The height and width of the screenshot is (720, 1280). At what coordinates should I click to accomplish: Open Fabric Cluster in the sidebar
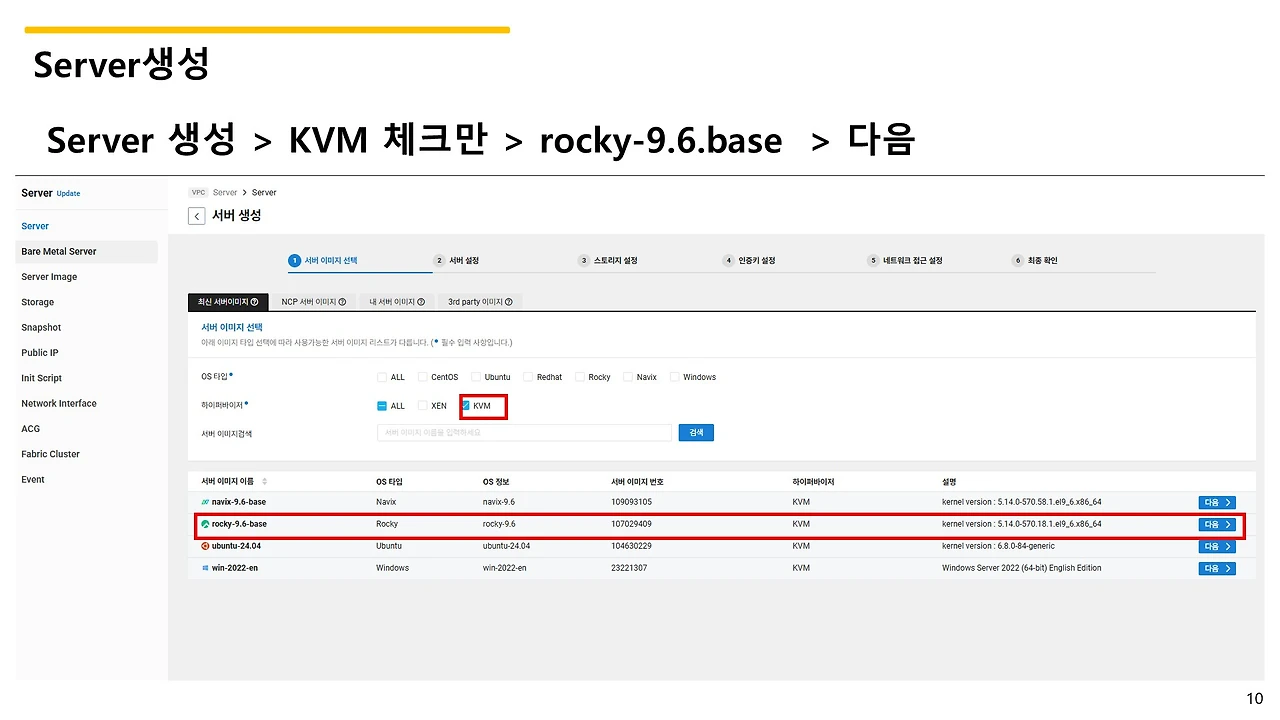pos(50,454)
